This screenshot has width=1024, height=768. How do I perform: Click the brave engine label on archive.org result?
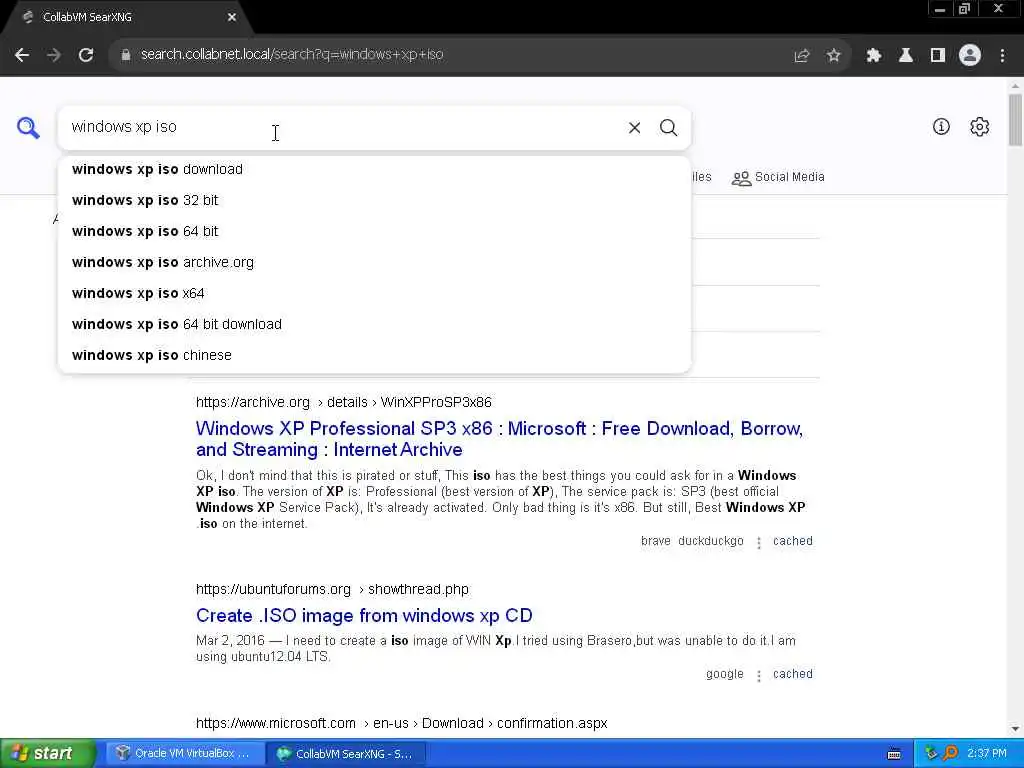(x=655, y=541)
